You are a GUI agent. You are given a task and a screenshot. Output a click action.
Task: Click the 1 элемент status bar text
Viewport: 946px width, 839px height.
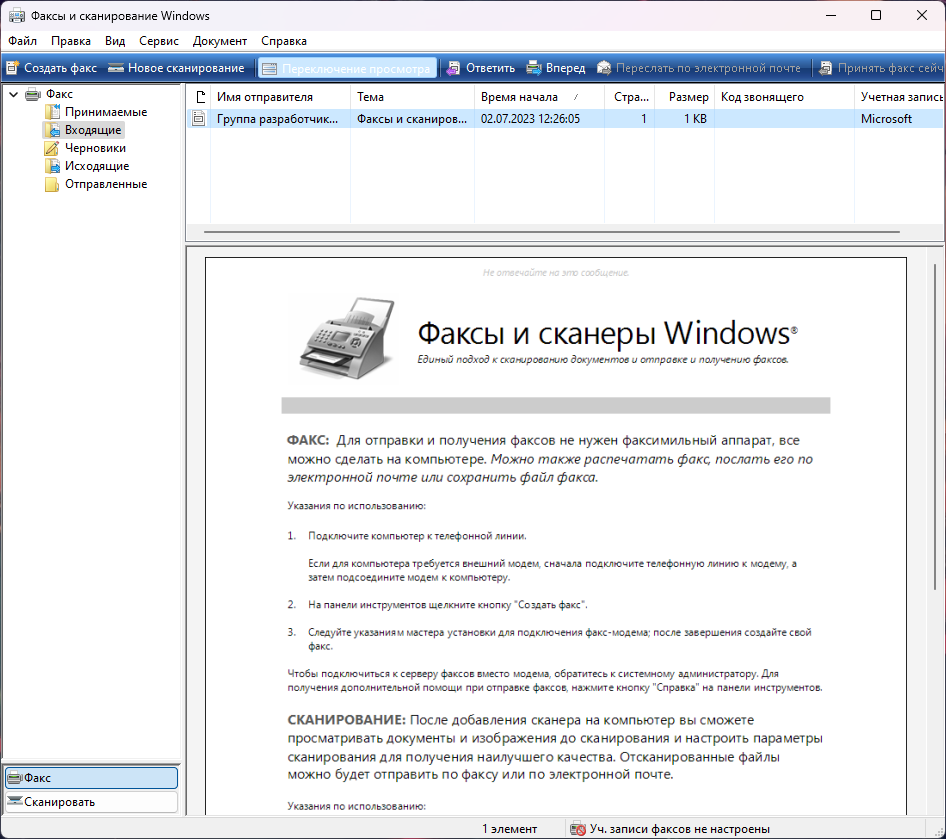[509, 829]
